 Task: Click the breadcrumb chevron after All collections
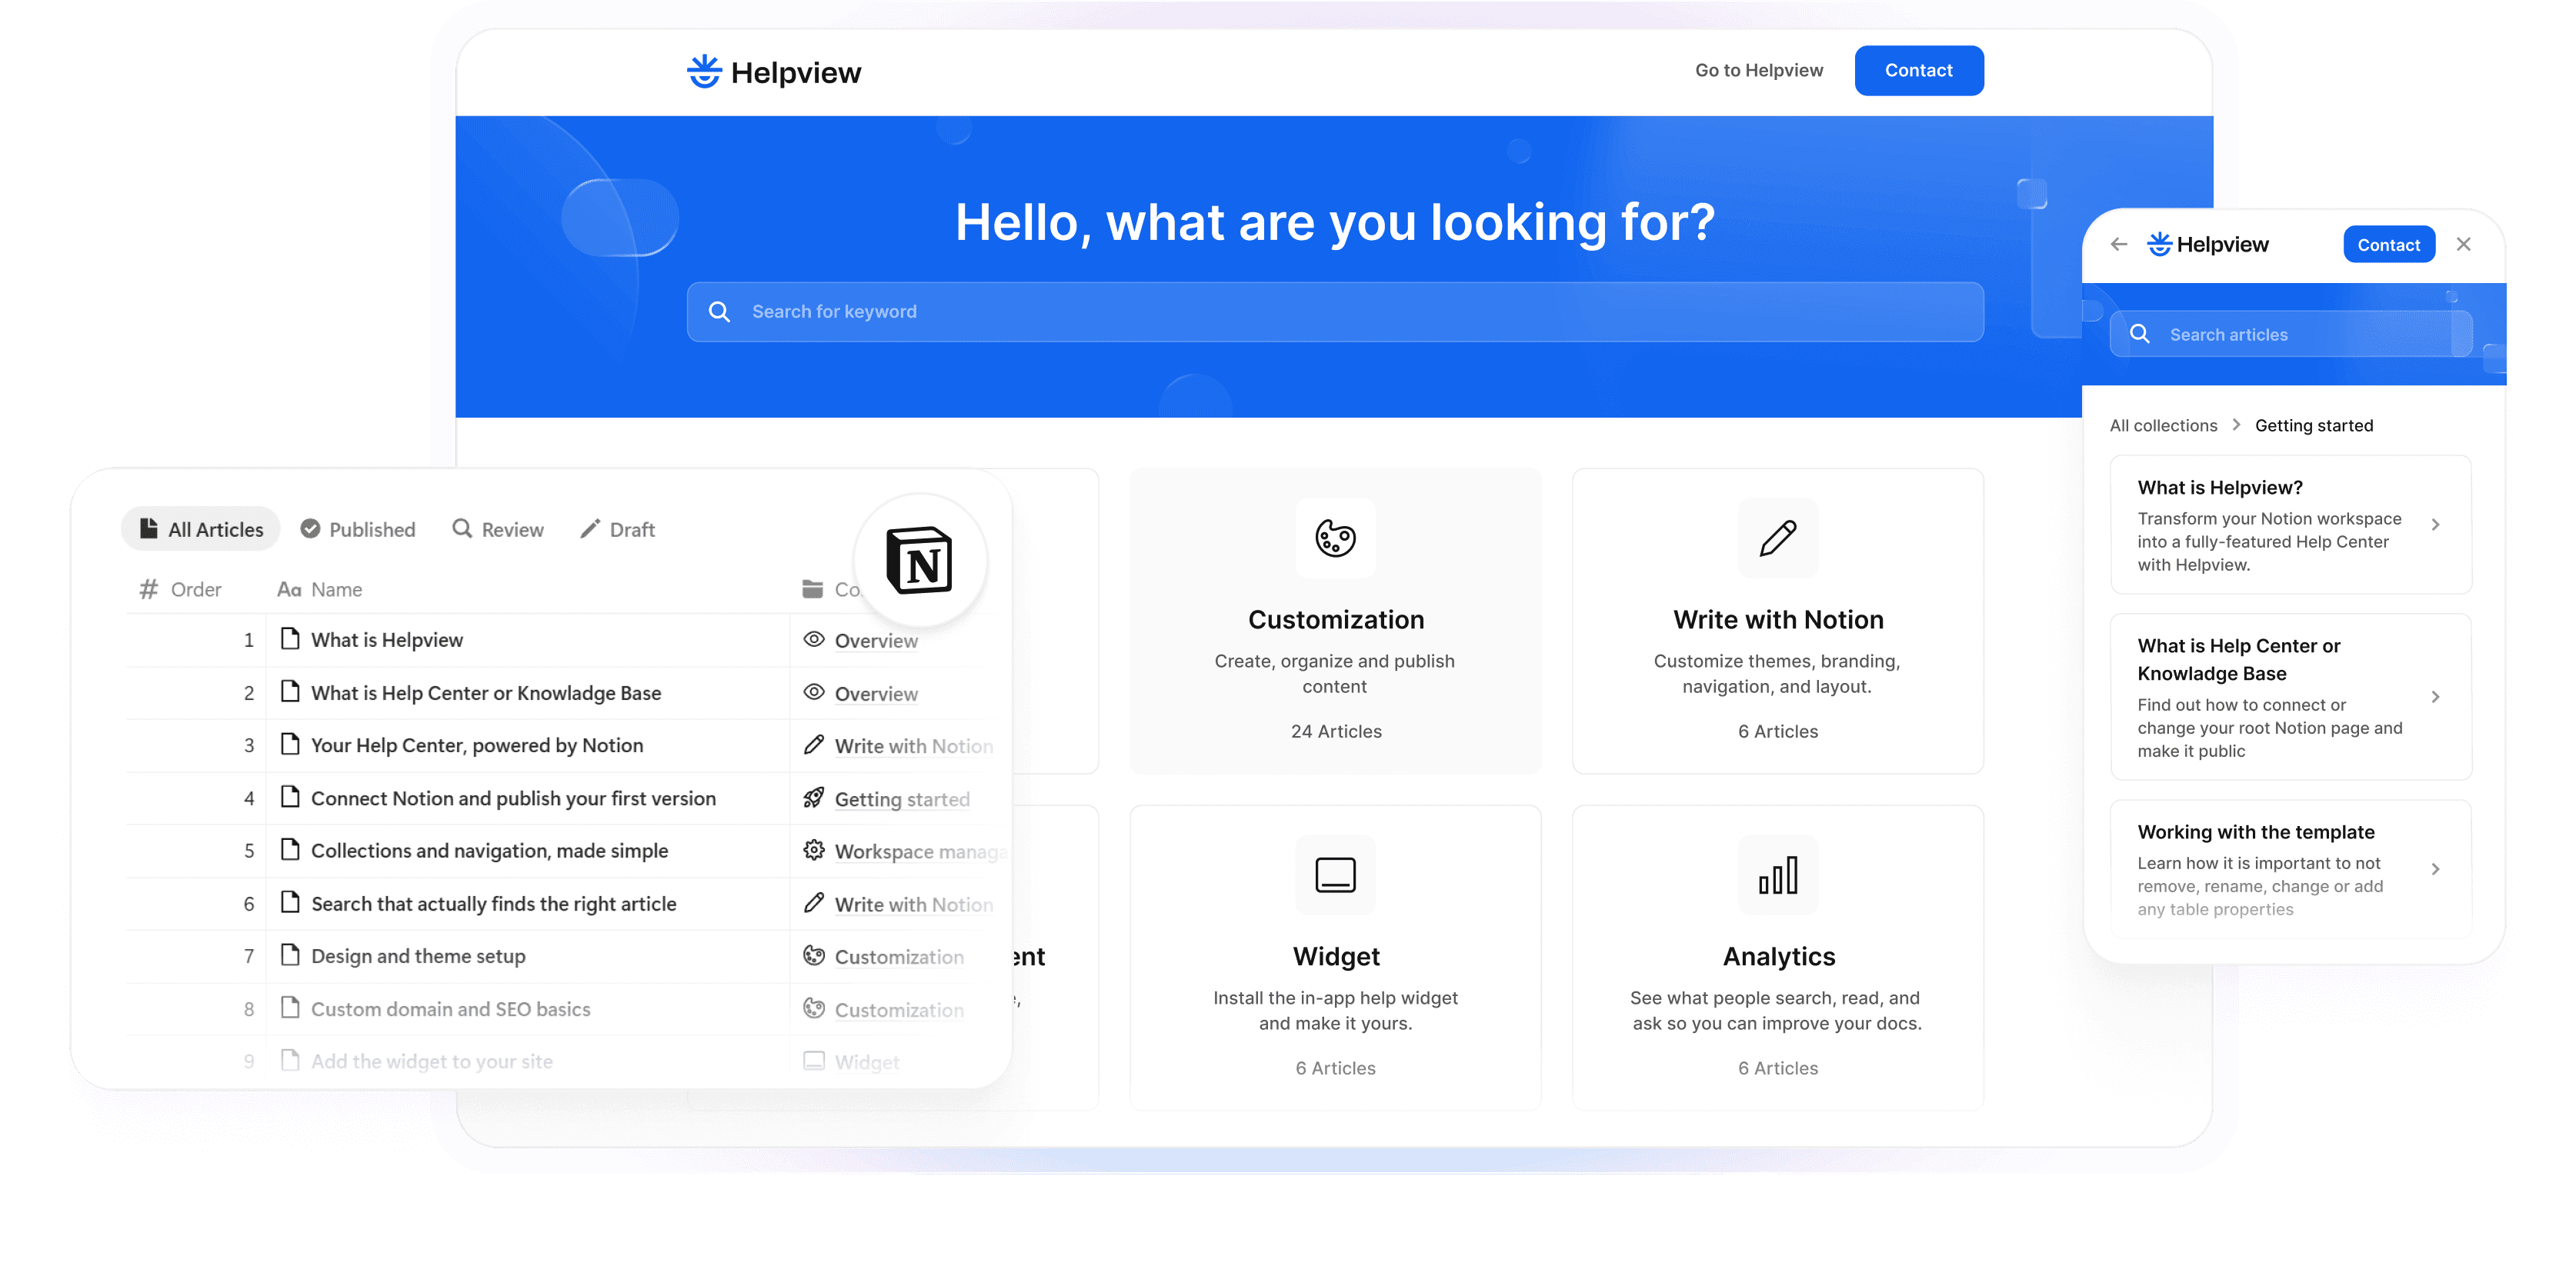tap(2237, 425)
